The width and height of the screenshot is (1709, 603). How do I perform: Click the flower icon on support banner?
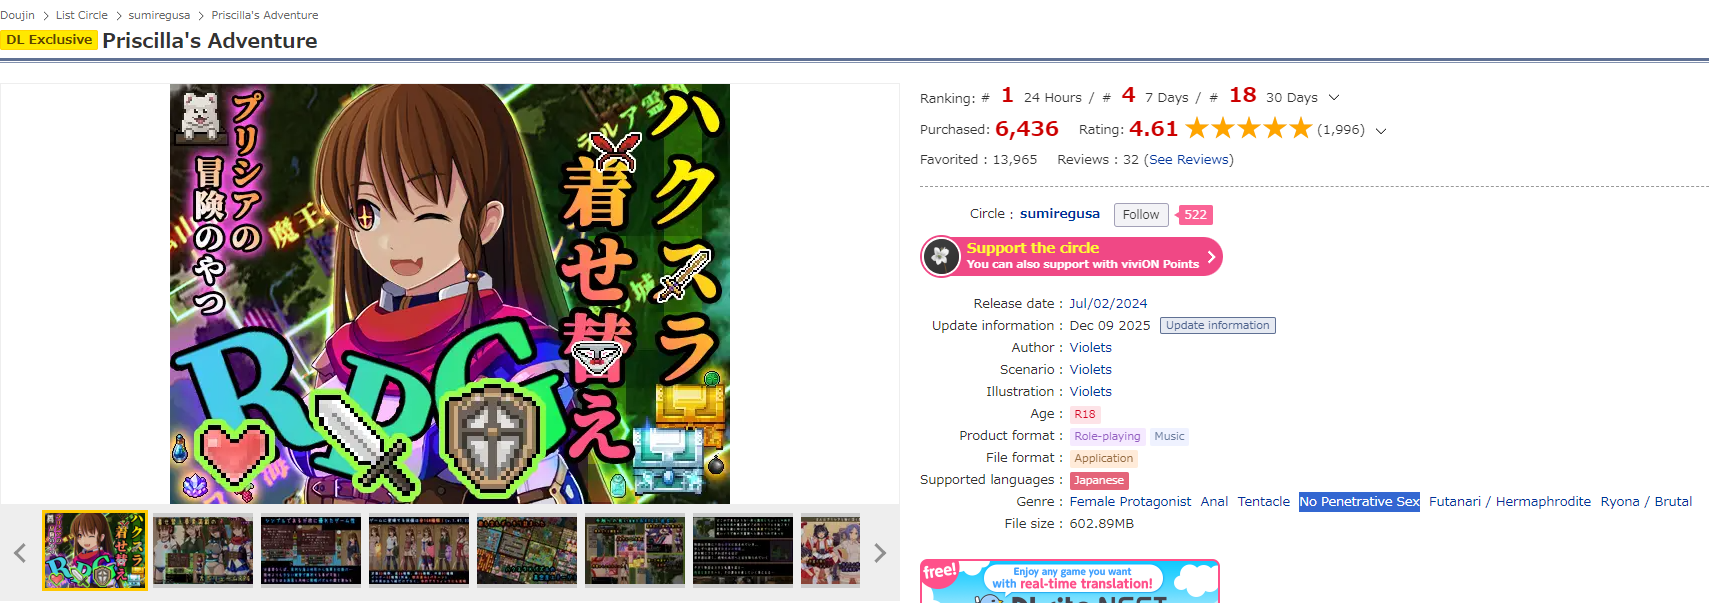point(940,257)
